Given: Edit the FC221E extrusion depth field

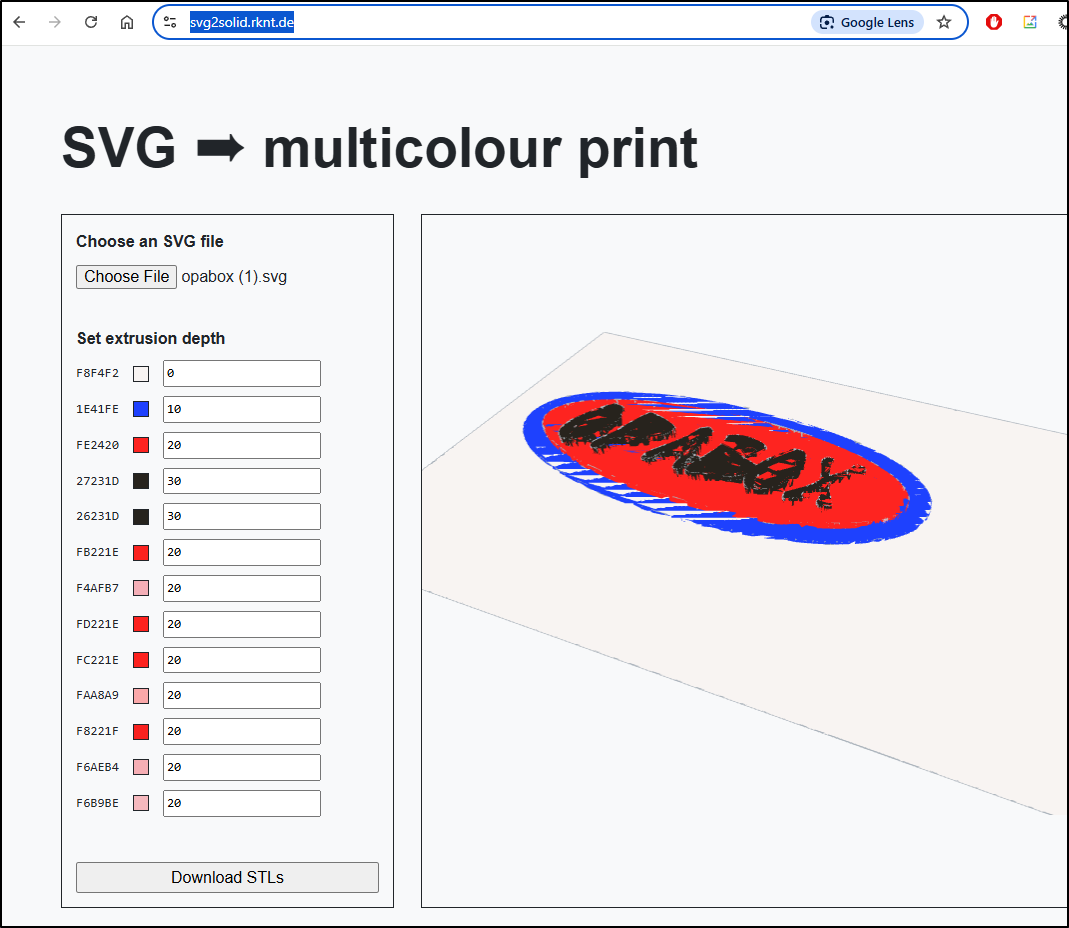Looking at the screenshot, I should 241,660.
